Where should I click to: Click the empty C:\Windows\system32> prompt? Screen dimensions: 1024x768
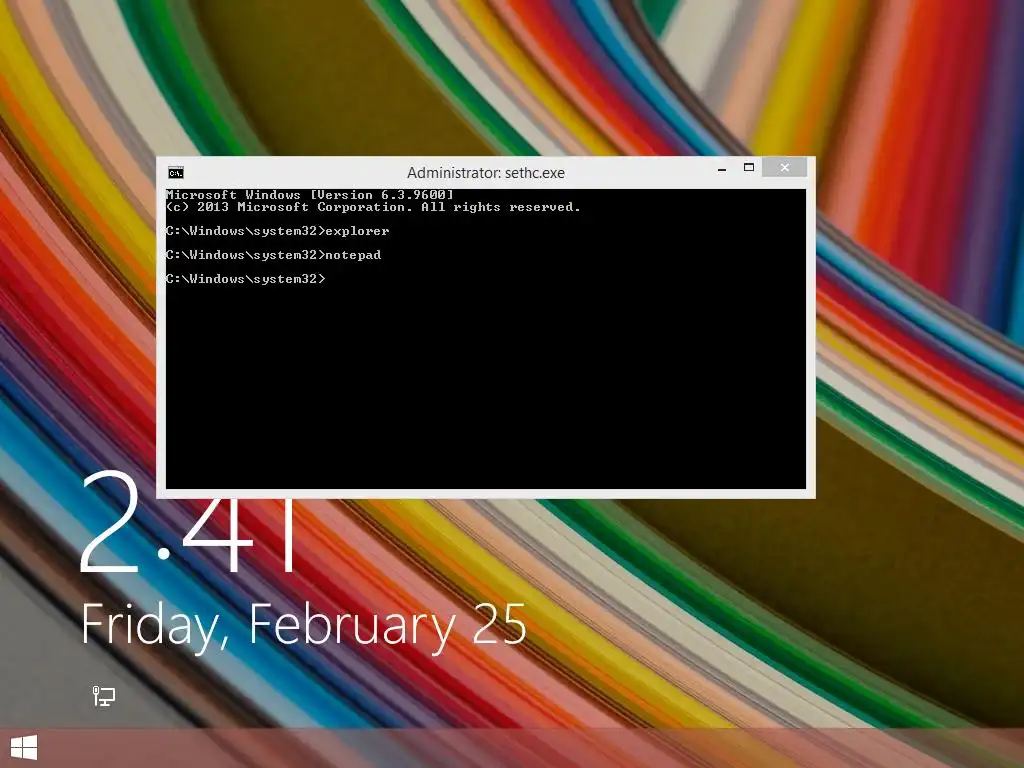point(246,279)
